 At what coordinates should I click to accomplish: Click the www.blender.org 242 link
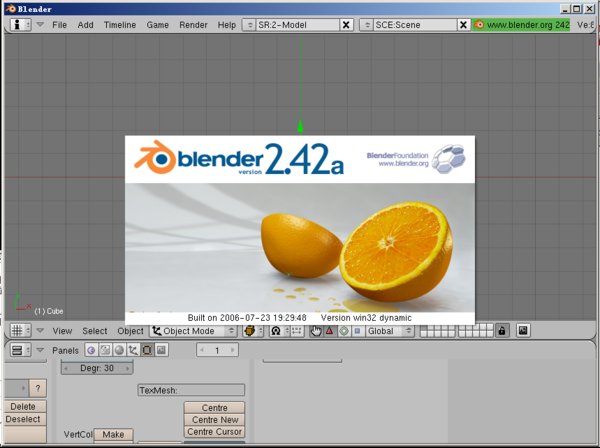tap(521, 25)
